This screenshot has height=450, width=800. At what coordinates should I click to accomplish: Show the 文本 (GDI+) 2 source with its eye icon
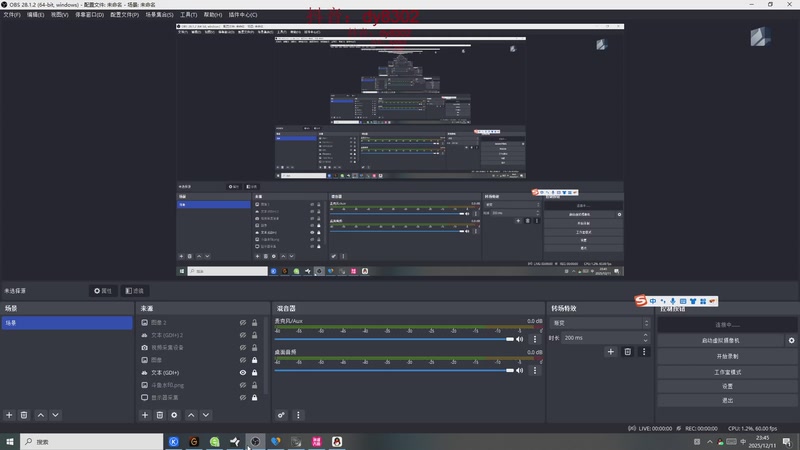point(243,335)
